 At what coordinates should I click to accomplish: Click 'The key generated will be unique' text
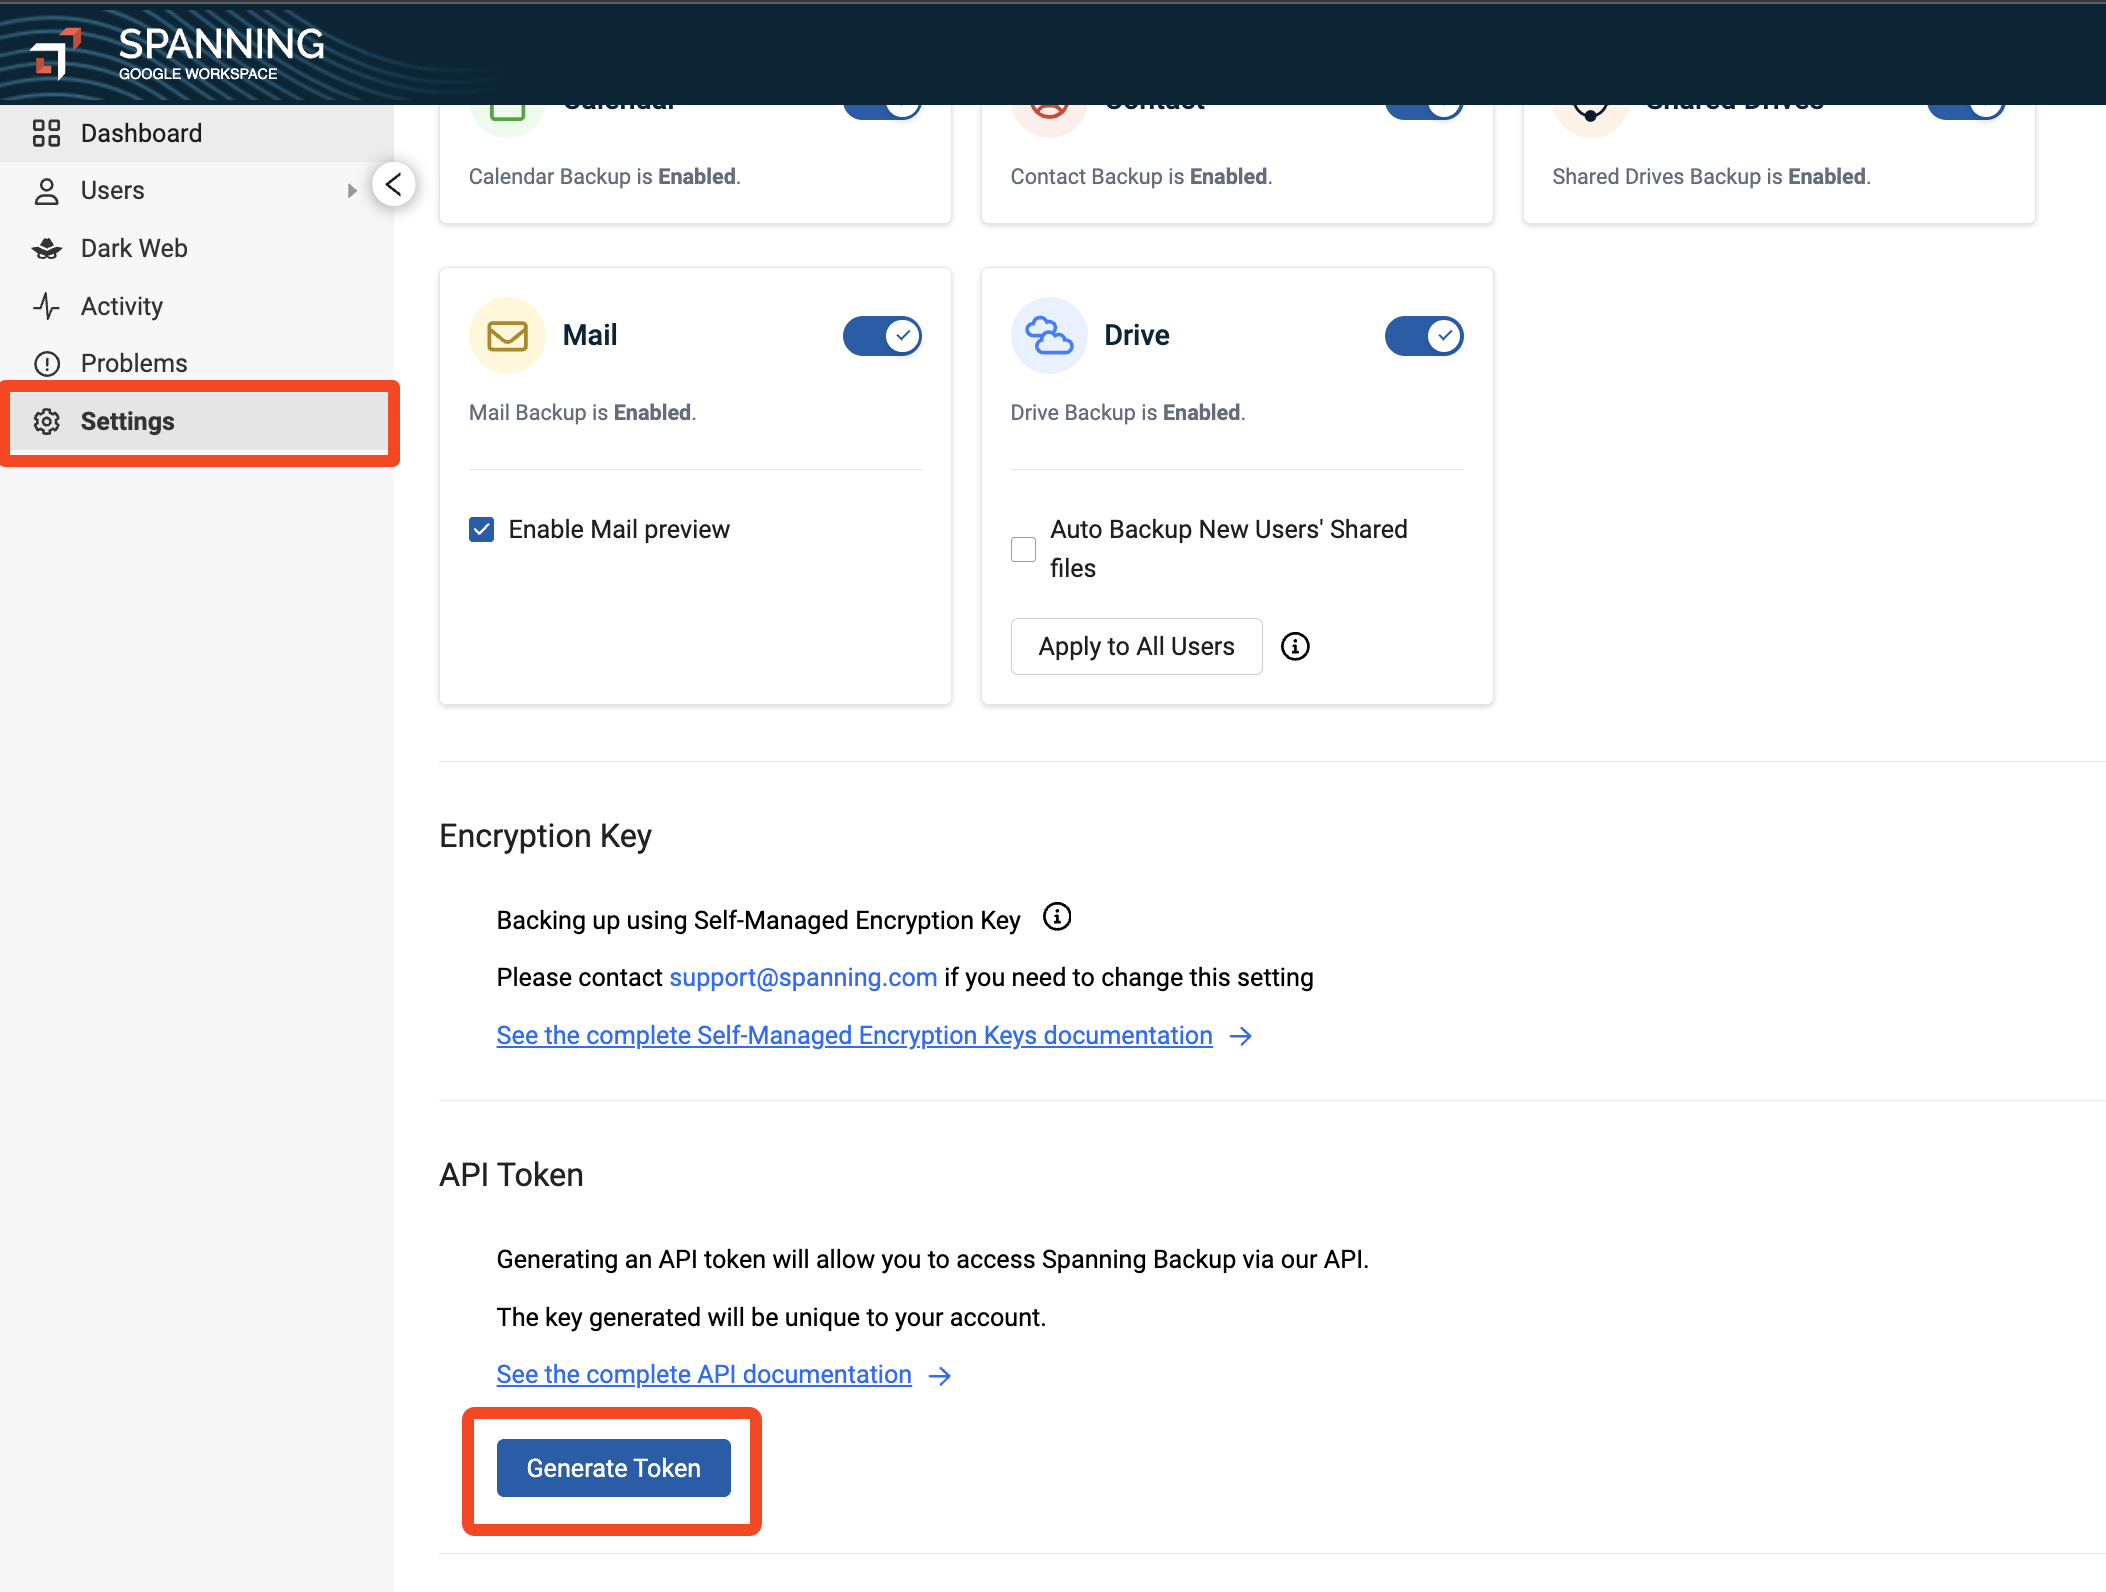(x=771, y=1317)
